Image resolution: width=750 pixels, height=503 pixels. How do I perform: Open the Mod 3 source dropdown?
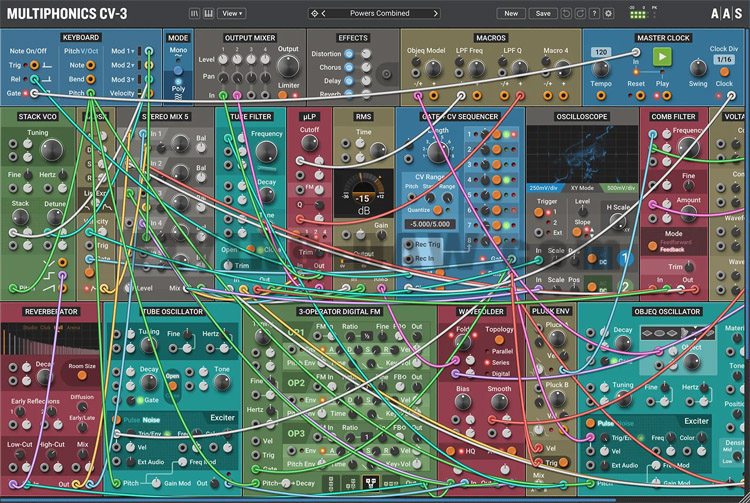click(x=124, y=79)
